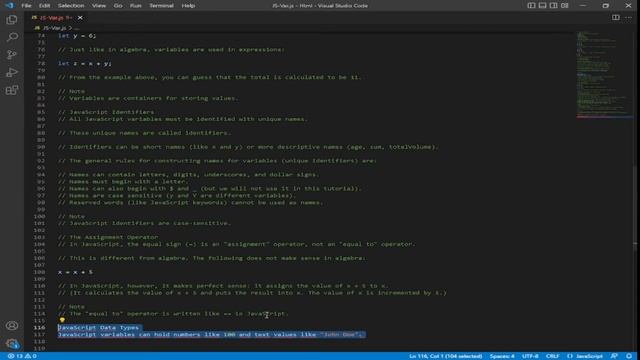This screenshot has height=360, width=640.
Task: Open the Run menu
Action: [136, 5]
